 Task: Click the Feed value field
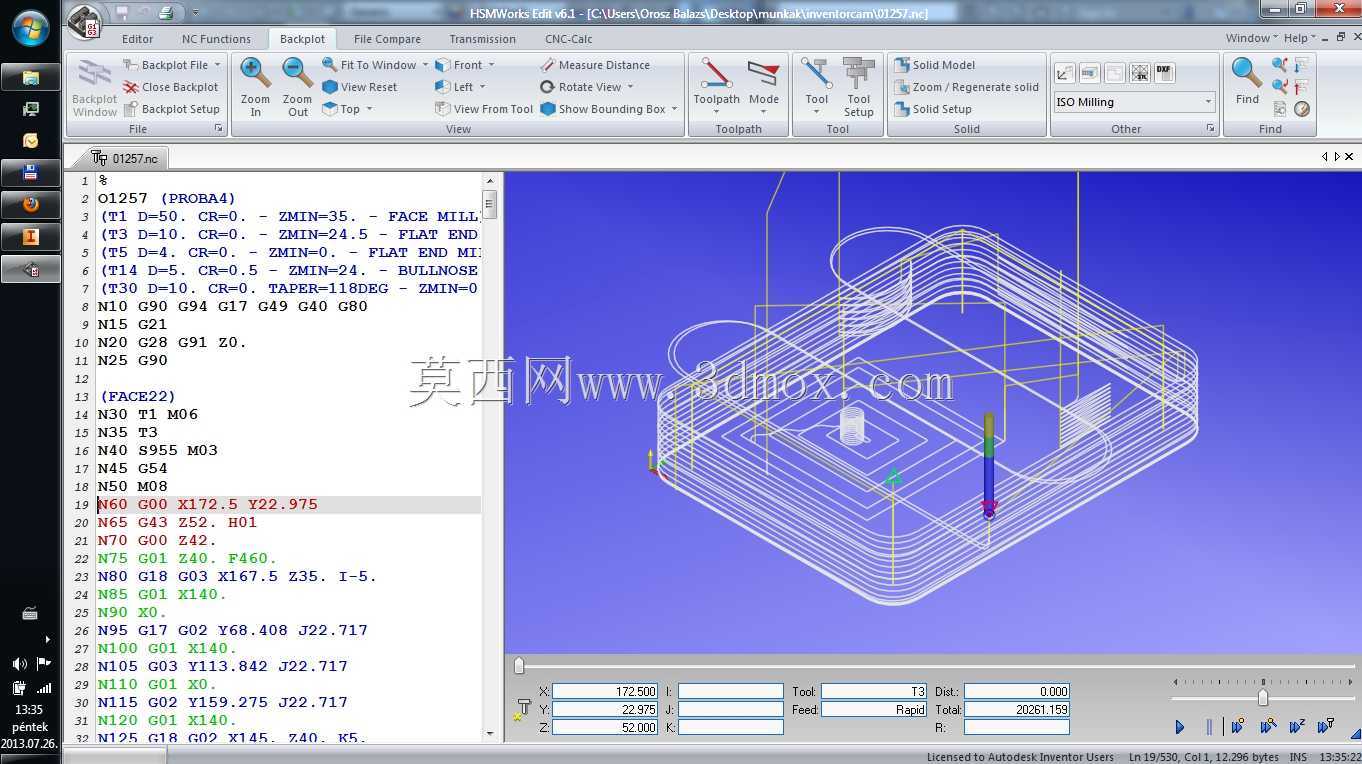click(x=875, y=710)
